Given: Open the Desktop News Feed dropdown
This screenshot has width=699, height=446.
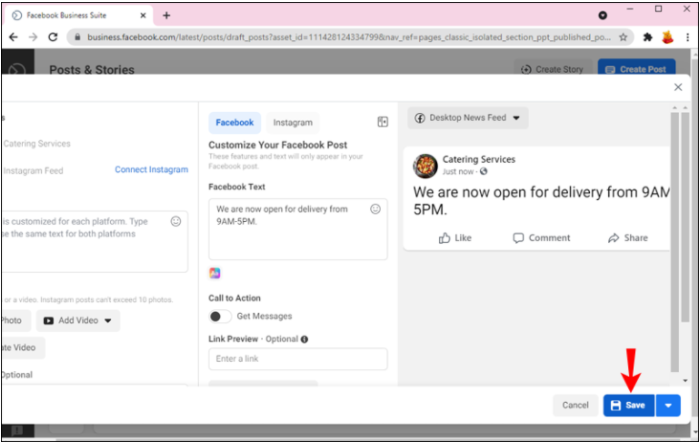Looking at the screenshot, I should tap(468, 118).
